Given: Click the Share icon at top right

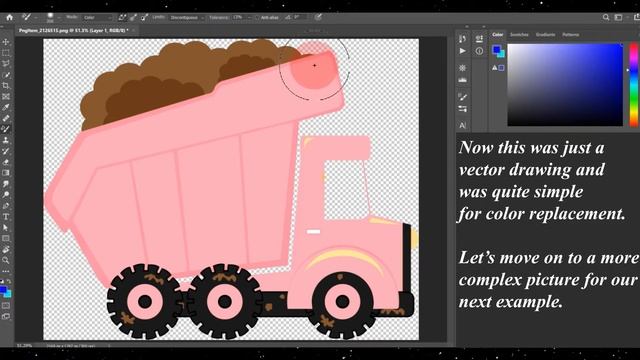Looking at the screenshot, I should point(636,17).
